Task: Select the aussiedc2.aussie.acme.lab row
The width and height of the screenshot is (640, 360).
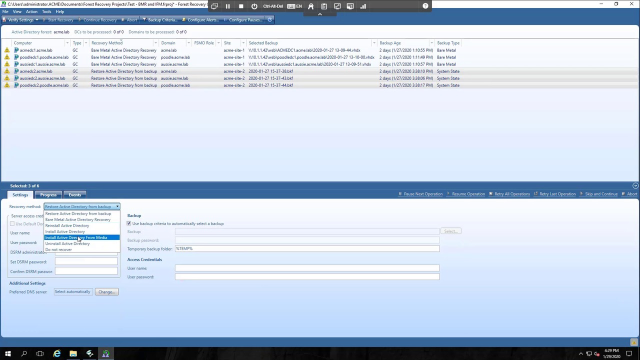Action: point(320,78)
